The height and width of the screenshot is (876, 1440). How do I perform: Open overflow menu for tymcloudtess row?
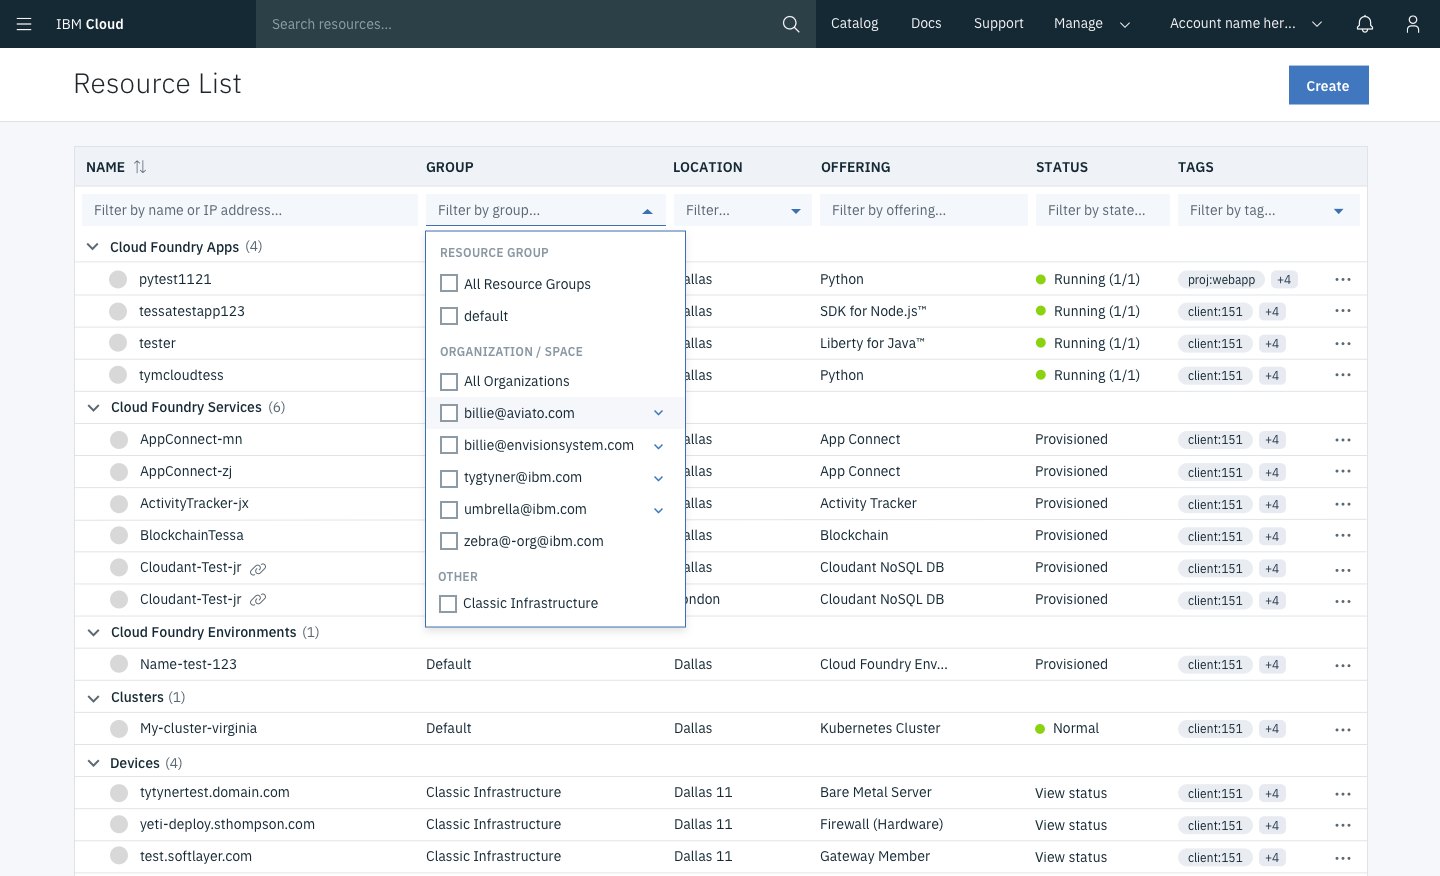1343,375
